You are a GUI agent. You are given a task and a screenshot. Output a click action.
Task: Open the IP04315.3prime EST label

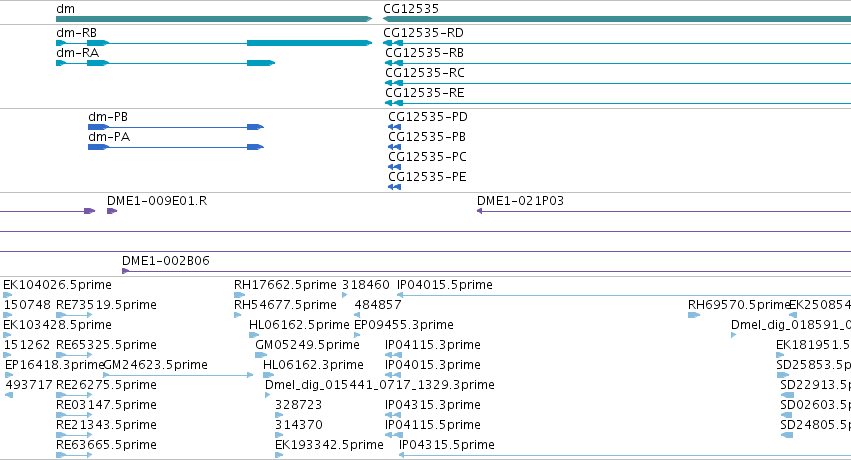(433, 405)
